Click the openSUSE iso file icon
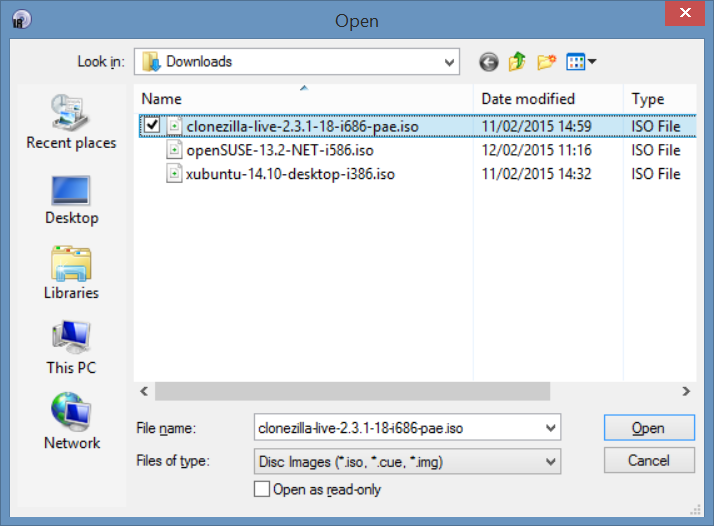 [174, 150]
